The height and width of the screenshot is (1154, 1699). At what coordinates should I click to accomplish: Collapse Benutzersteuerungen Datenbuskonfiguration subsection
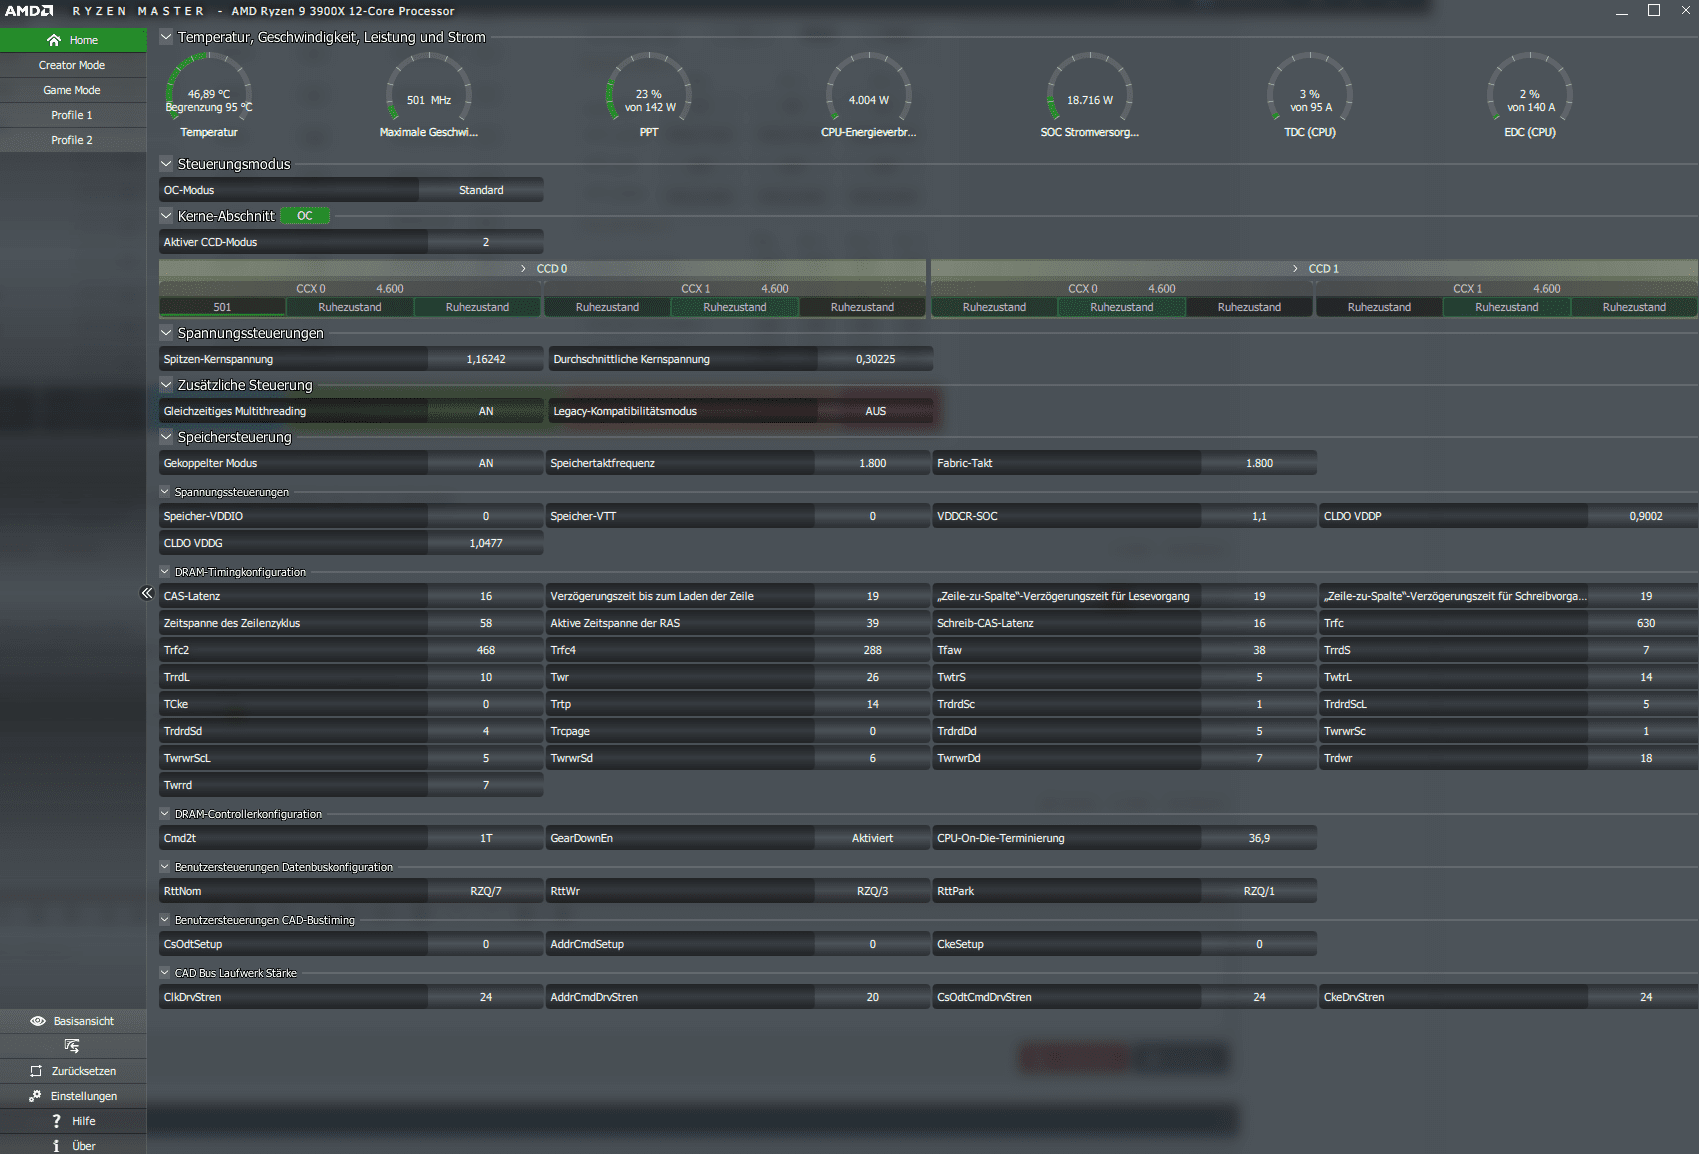tap(165, 867)
